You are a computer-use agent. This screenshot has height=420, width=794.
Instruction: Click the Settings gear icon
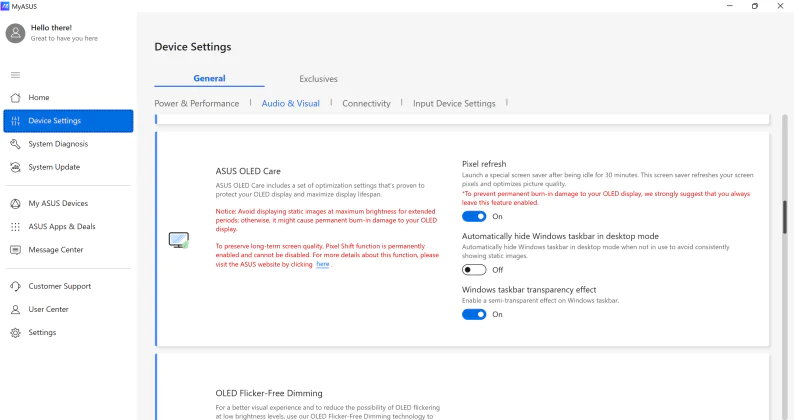pyautogui.click(x=16, y=332)
